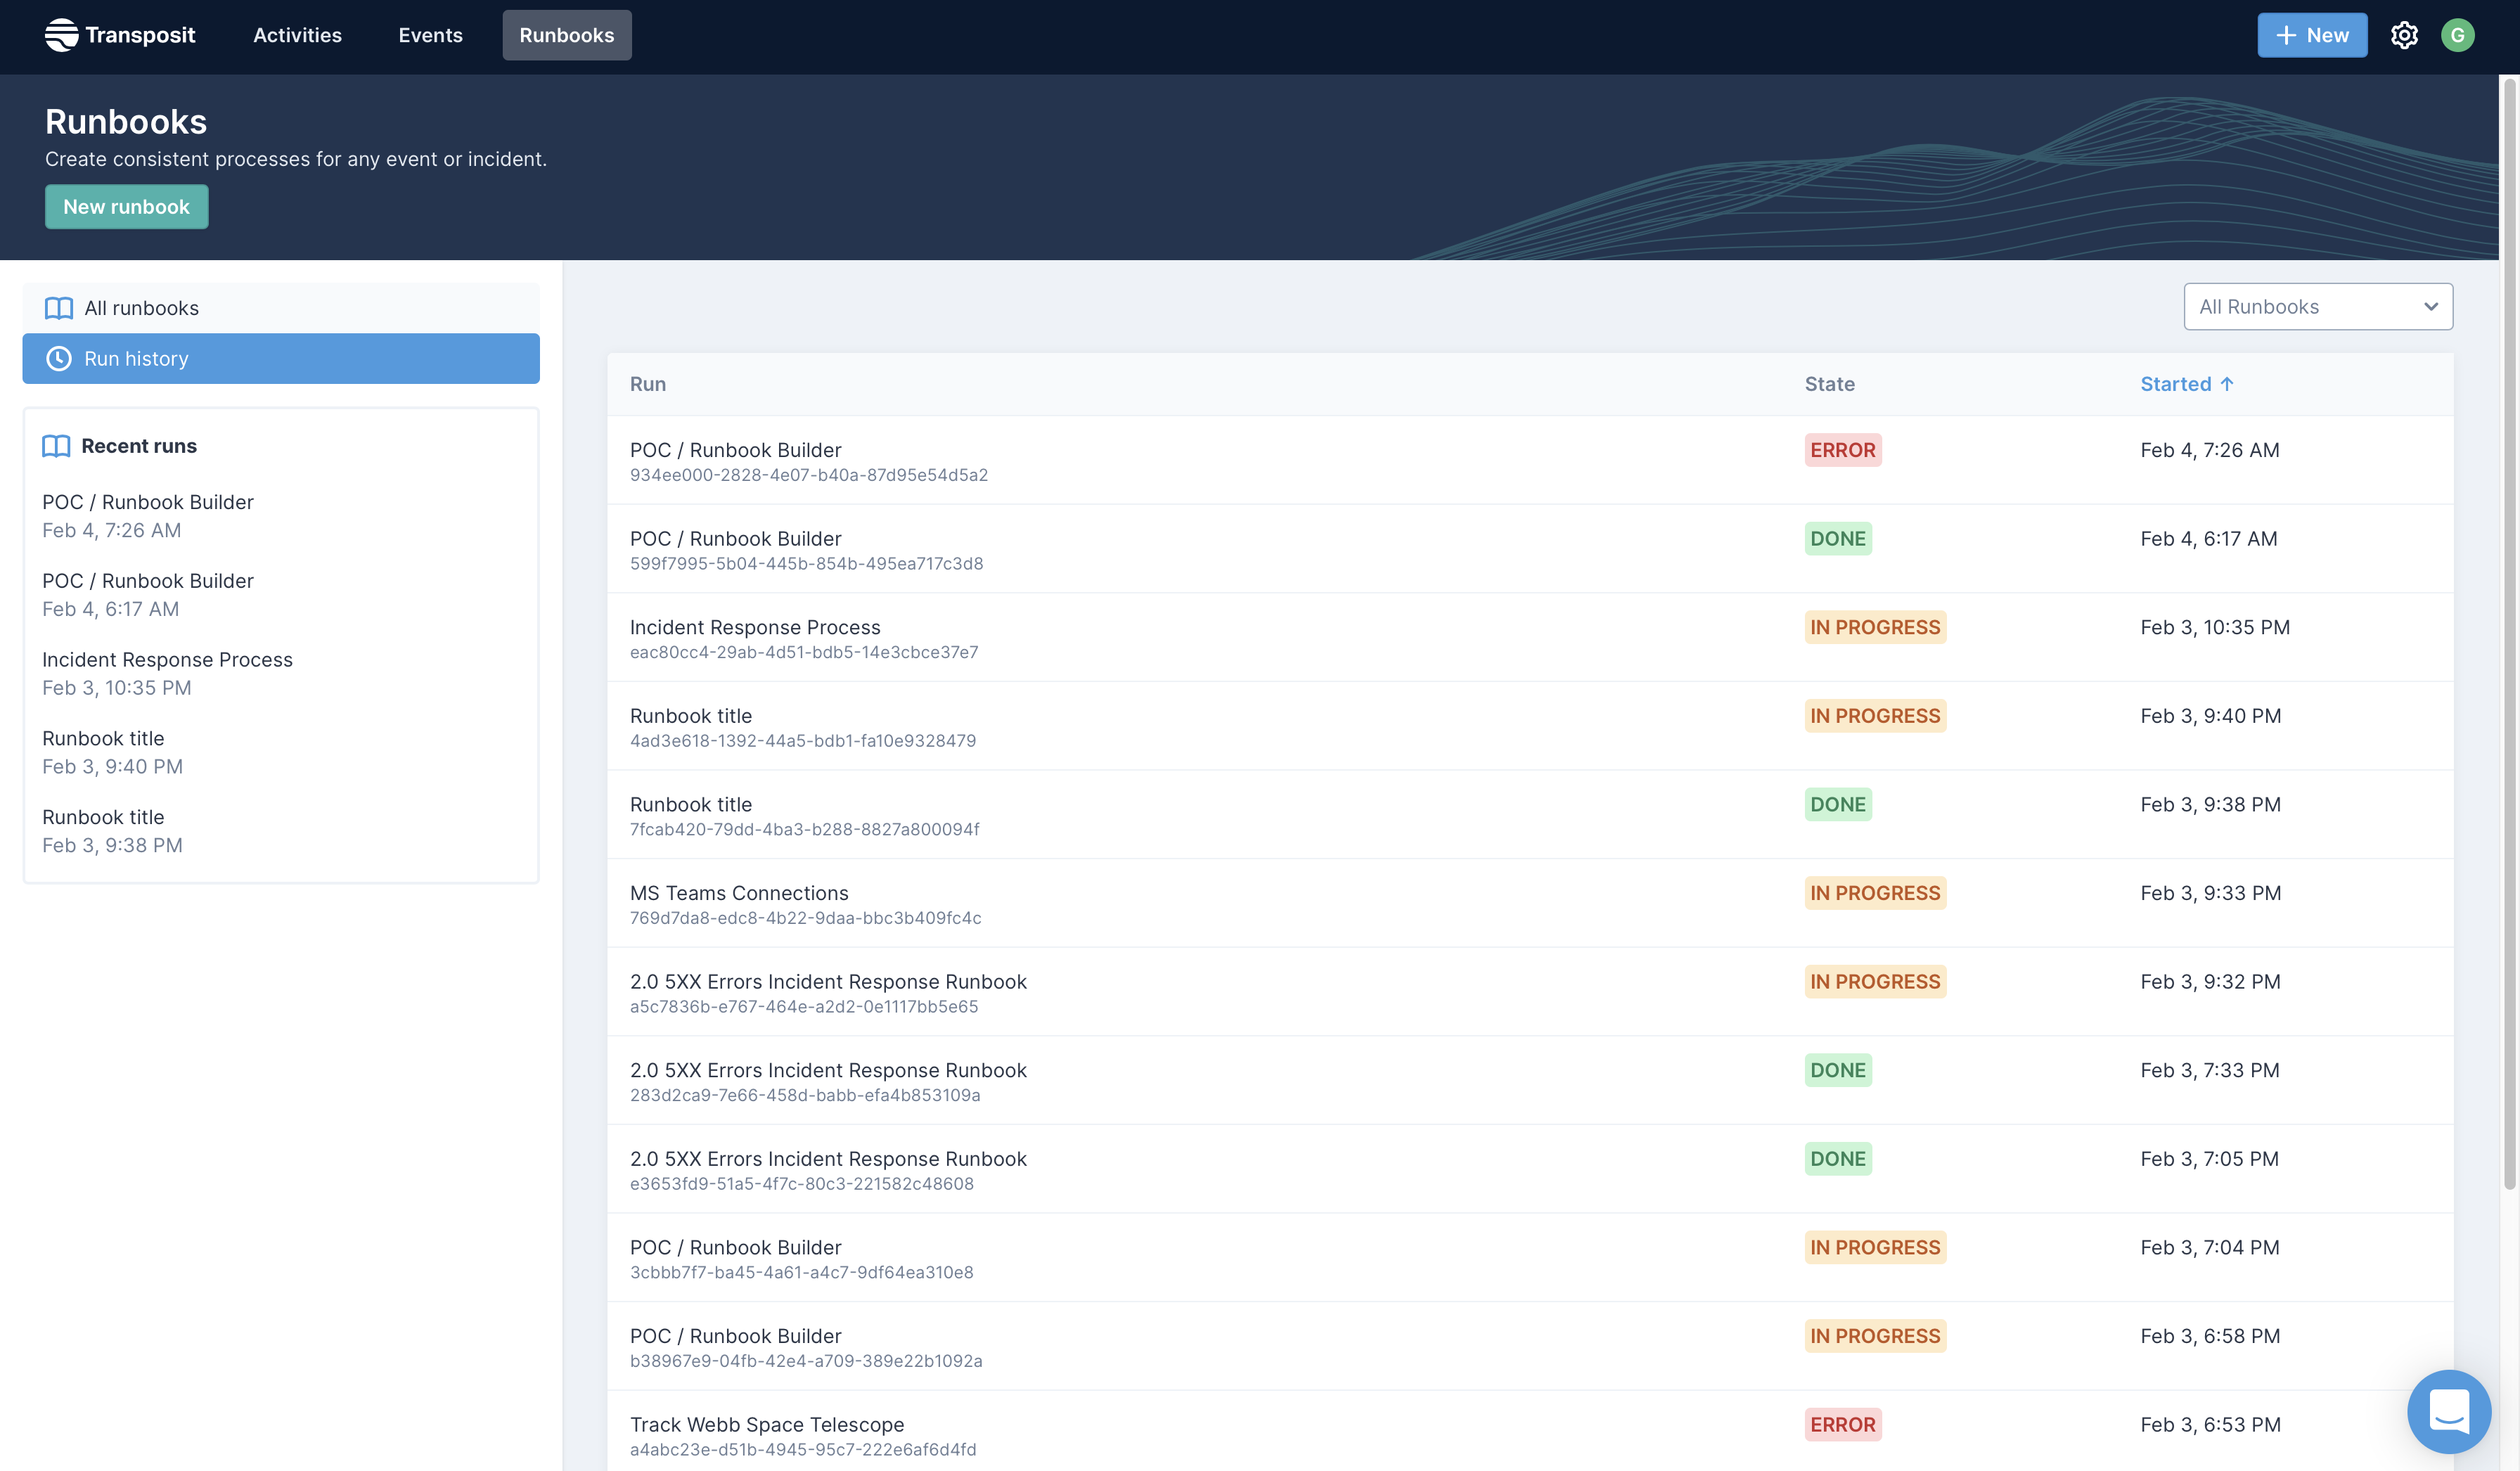The width and height of the screenshot is (2520, 1471).
Task: Click the All runbooks book icon
Action: point(59,308)
